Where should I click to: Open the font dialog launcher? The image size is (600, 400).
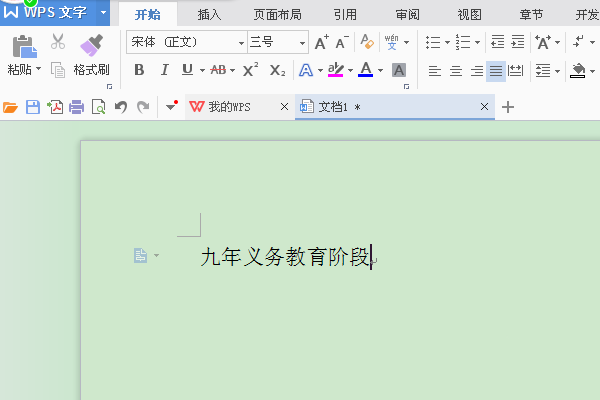pyautogui.click(x=406, y=87)
